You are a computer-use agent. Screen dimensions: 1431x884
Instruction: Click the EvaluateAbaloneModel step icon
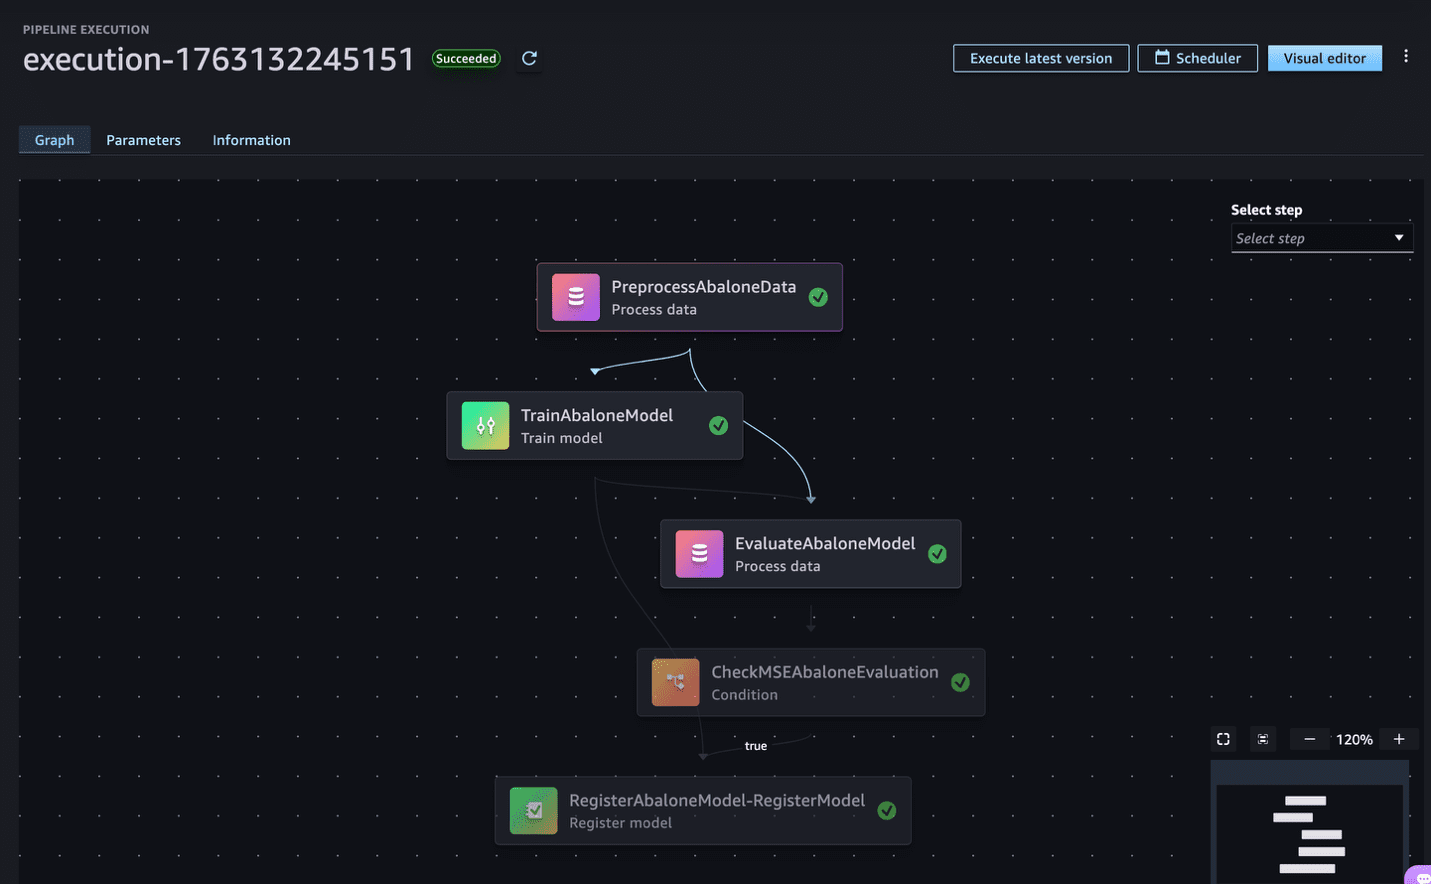(699, 554)
